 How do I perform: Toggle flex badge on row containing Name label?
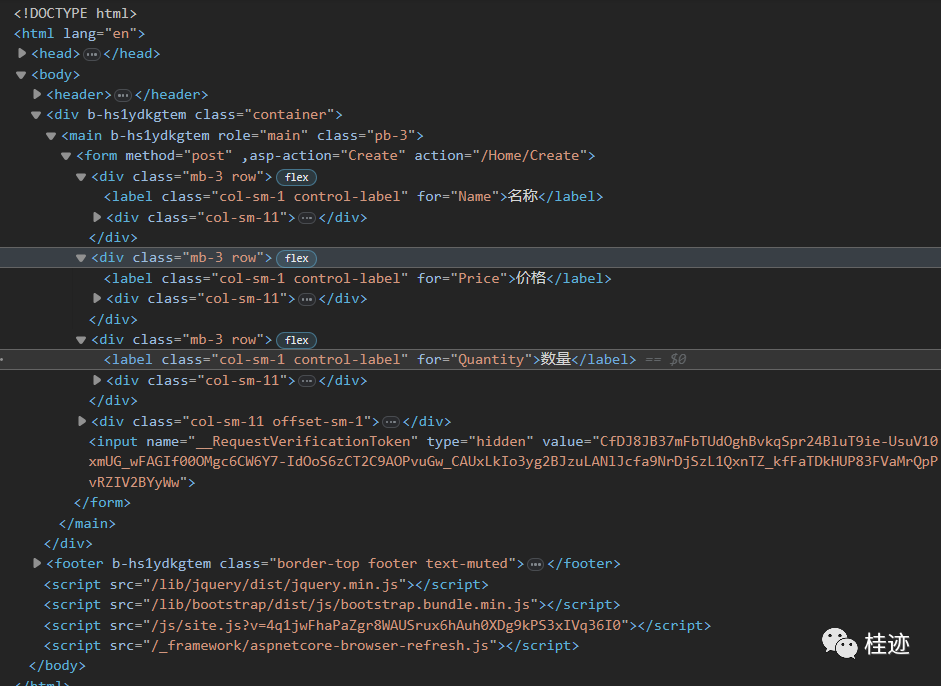point(296,177)
